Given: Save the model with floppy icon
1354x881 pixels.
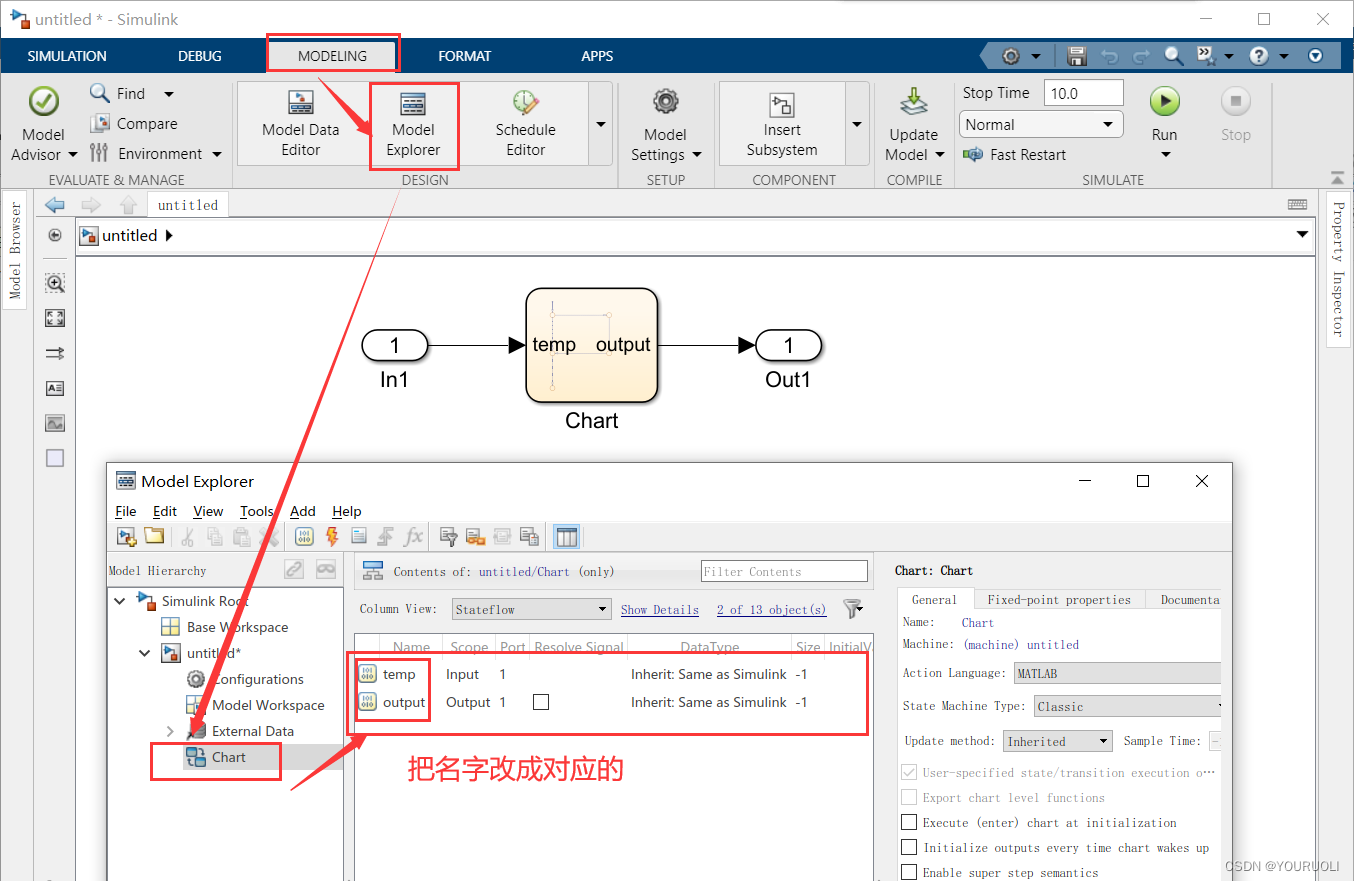Looking at the screenshot, I should click(1077, 56).
